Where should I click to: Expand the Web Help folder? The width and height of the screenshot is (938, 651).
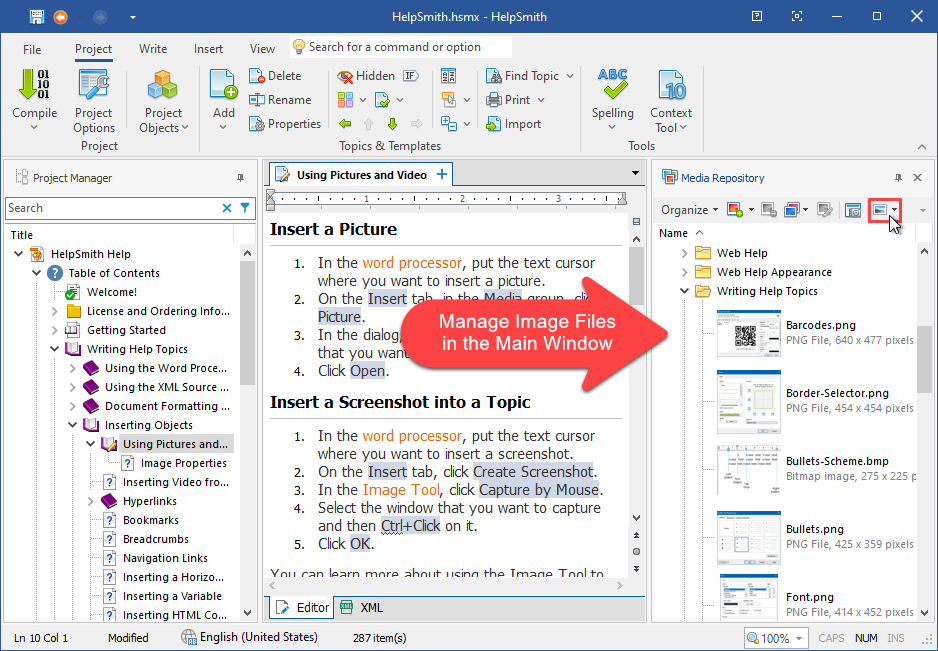(x=684, y=253)
